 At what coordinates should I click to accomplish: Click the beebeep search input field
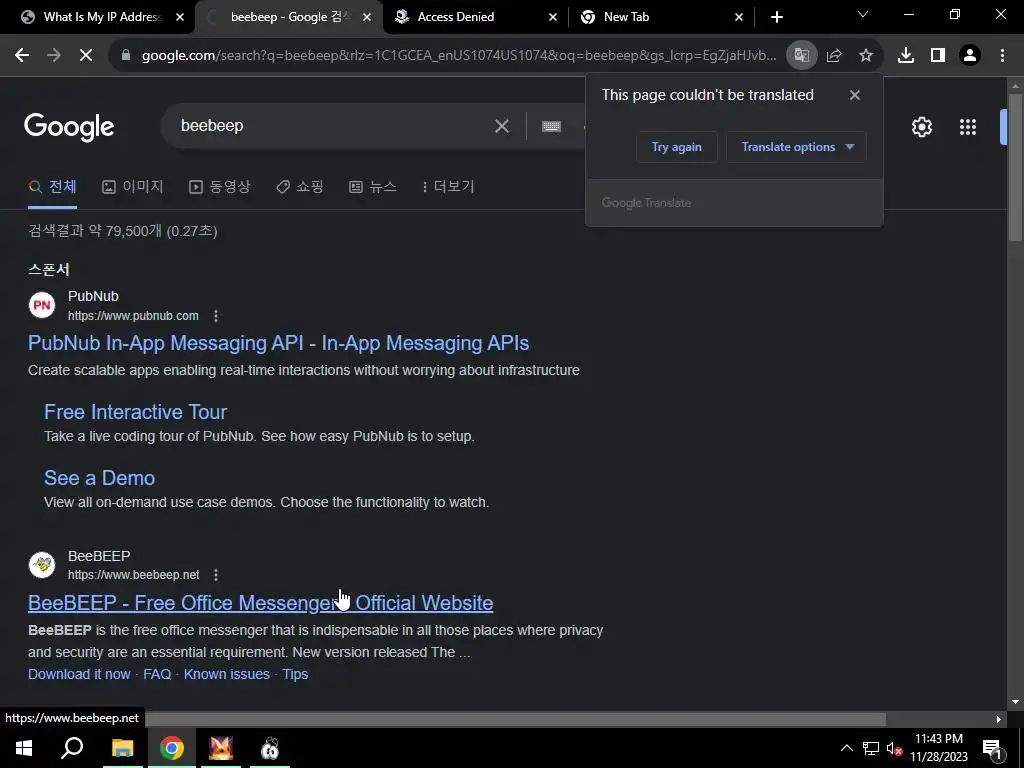click(333, 126)
